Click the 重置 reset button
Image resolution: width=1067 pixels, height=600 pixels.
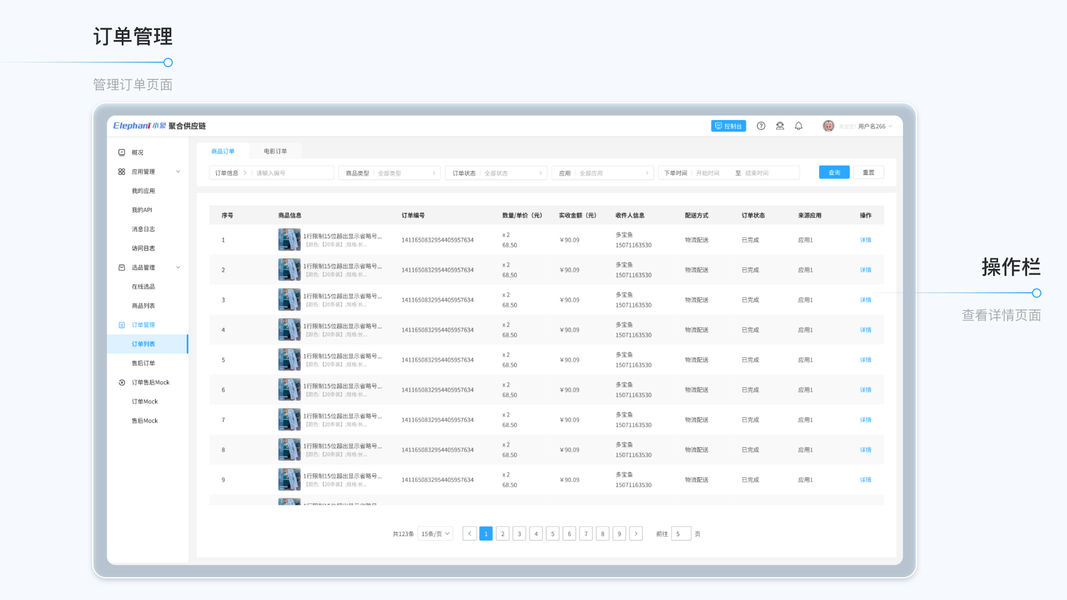pos(868,173)
